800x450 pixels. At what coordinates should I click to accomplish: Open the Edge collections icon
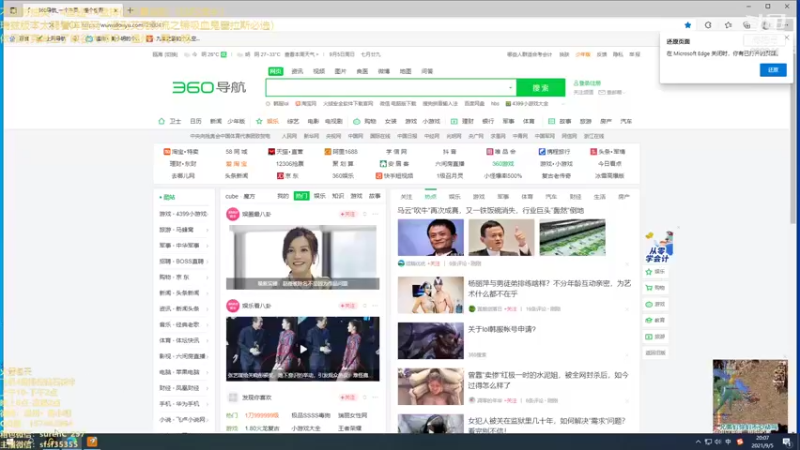pos(747,25)
